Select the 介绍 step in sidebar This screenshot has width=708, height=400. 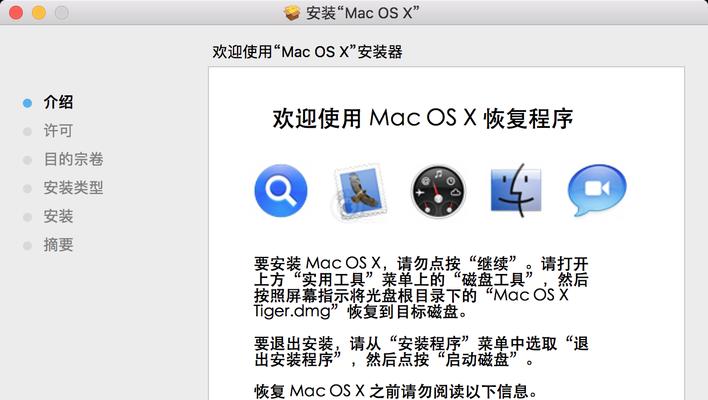(58, 102)
